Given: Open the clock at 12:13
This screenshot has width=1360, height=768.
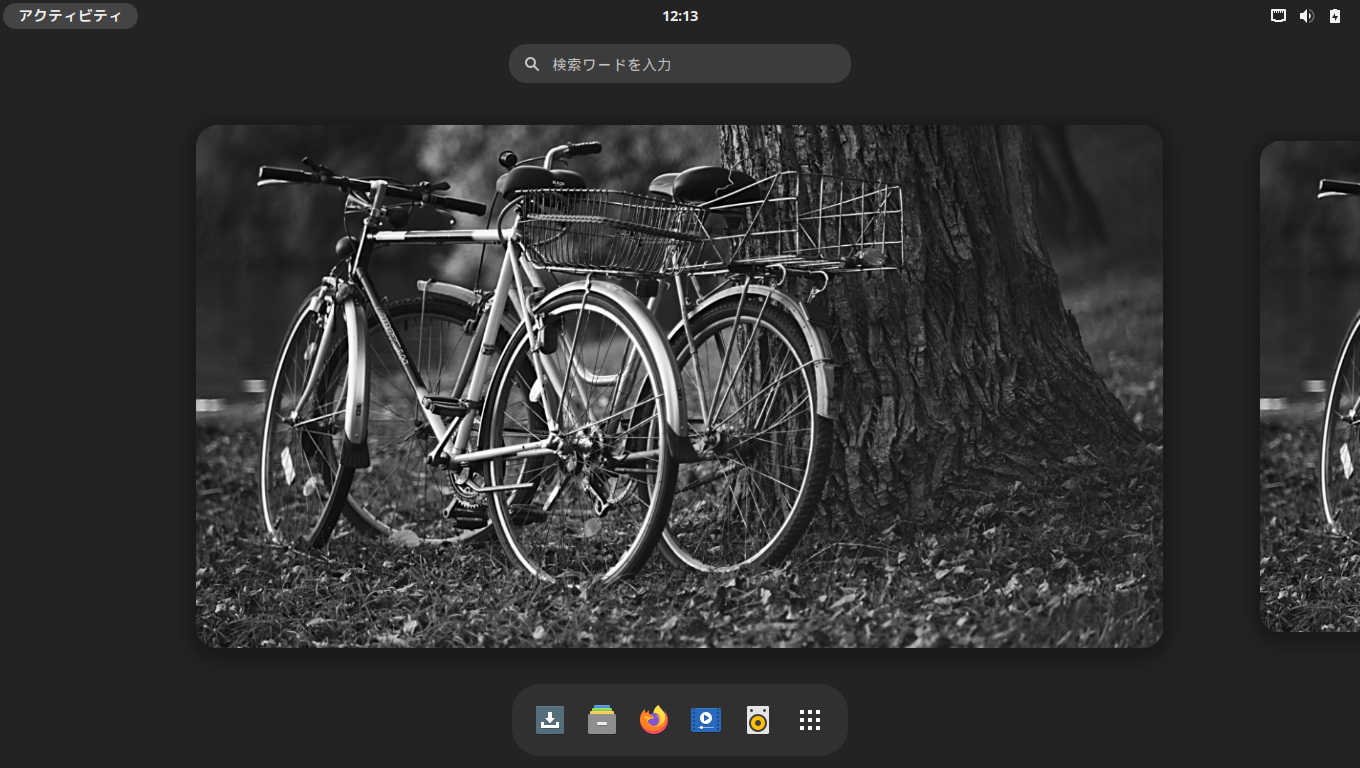Looking at the screenshot, I should (x=680, y=16).
